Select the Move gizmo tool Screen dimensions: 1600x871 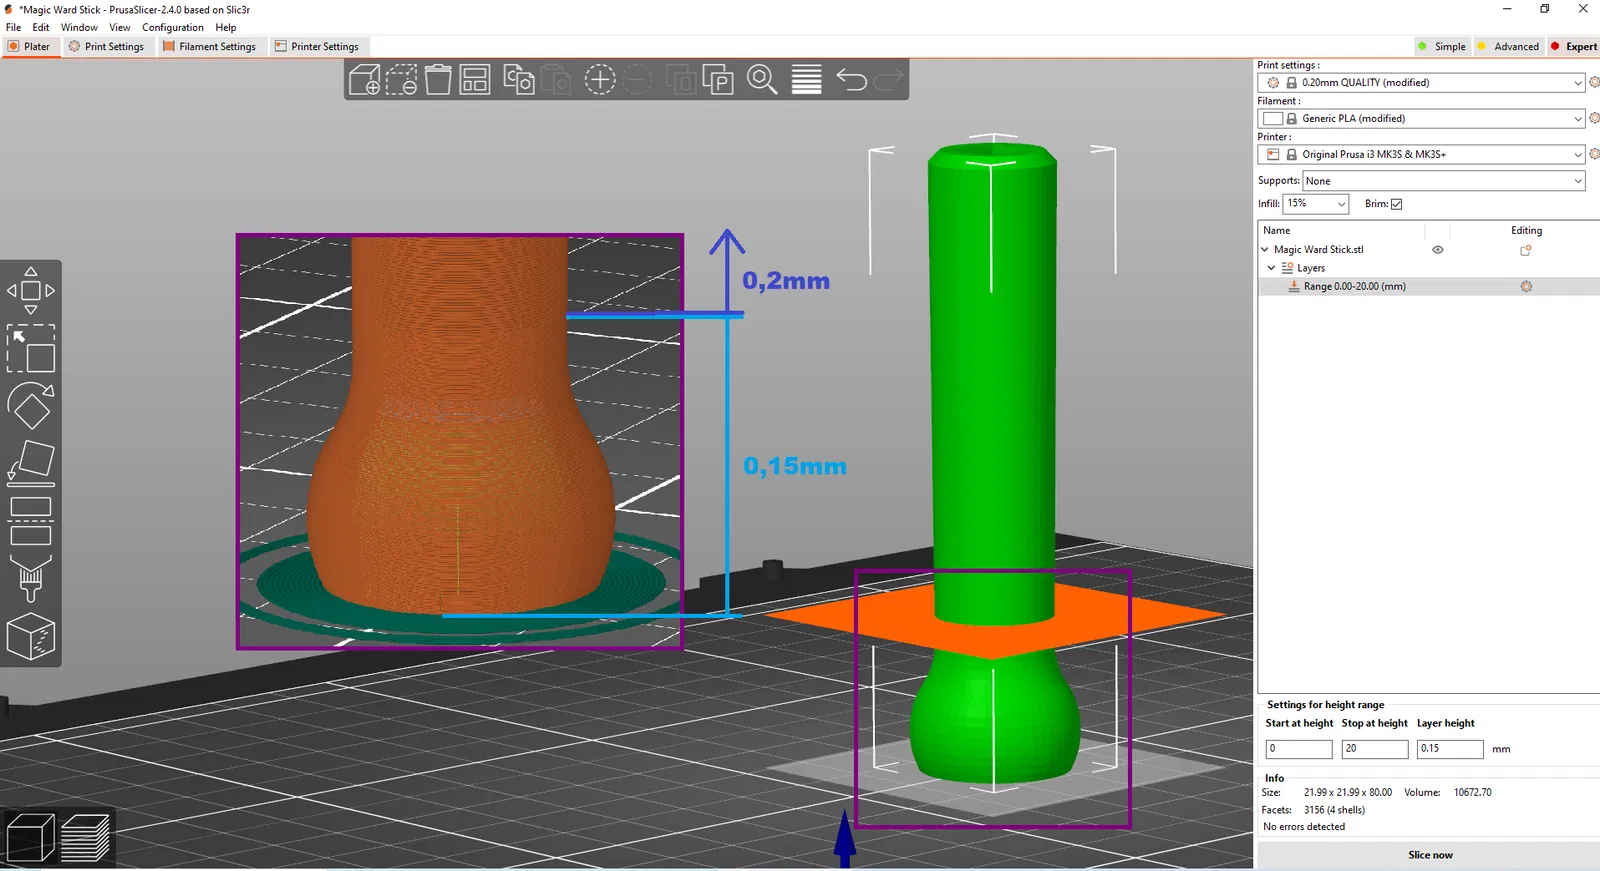[x=31, y=291]
